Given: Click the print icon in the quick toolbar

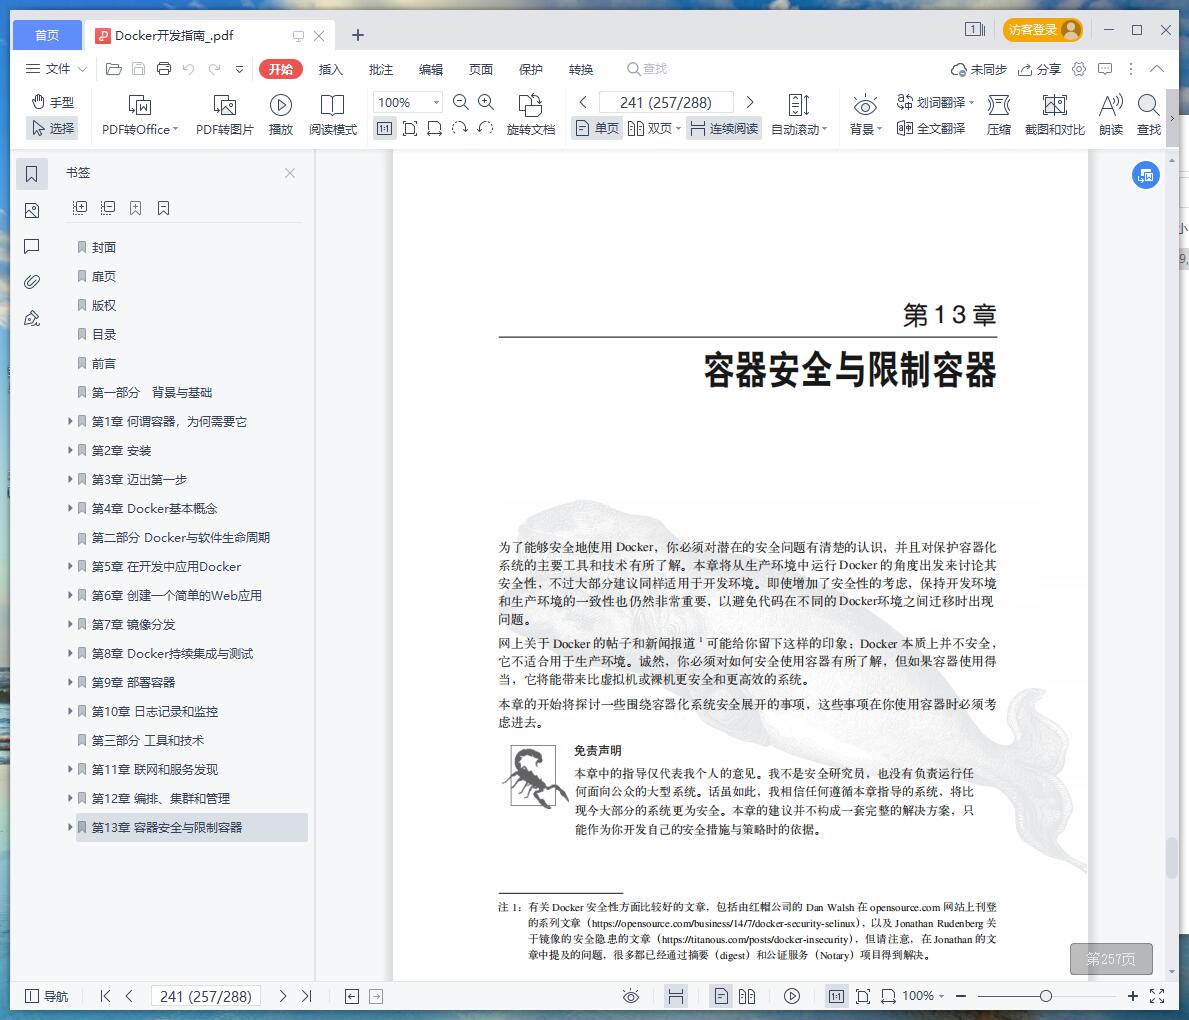Looking at the screenshot, I should [164, 69].
